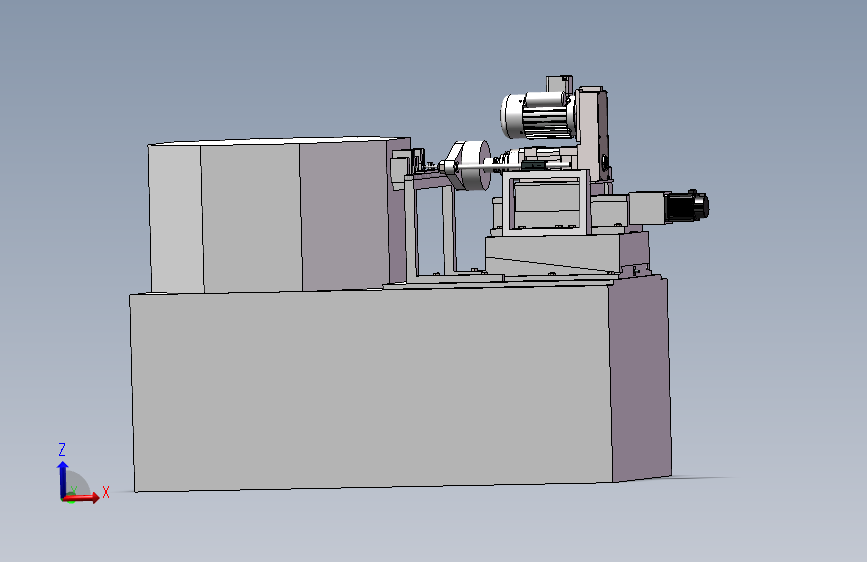Viewport: 867px width, 562px height.
Task: Select the tall gearbox housing beside the top motor
Action: [593, 134]
